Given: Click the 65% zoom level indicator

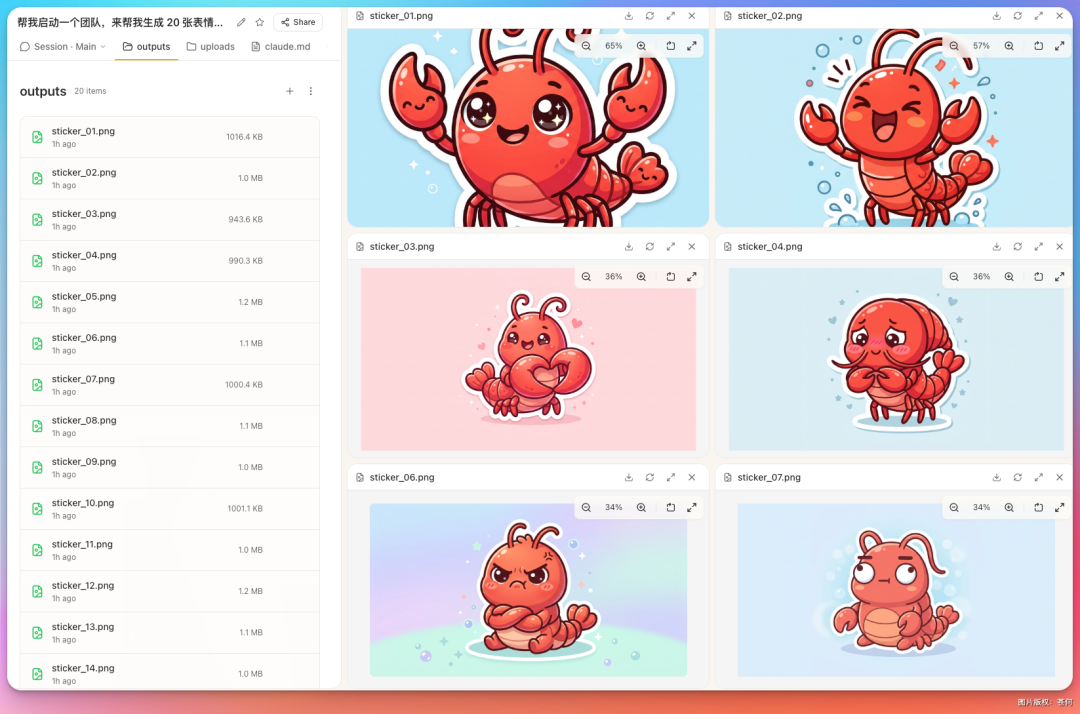Looking at the screenshot, I should (x=613, y=45).
